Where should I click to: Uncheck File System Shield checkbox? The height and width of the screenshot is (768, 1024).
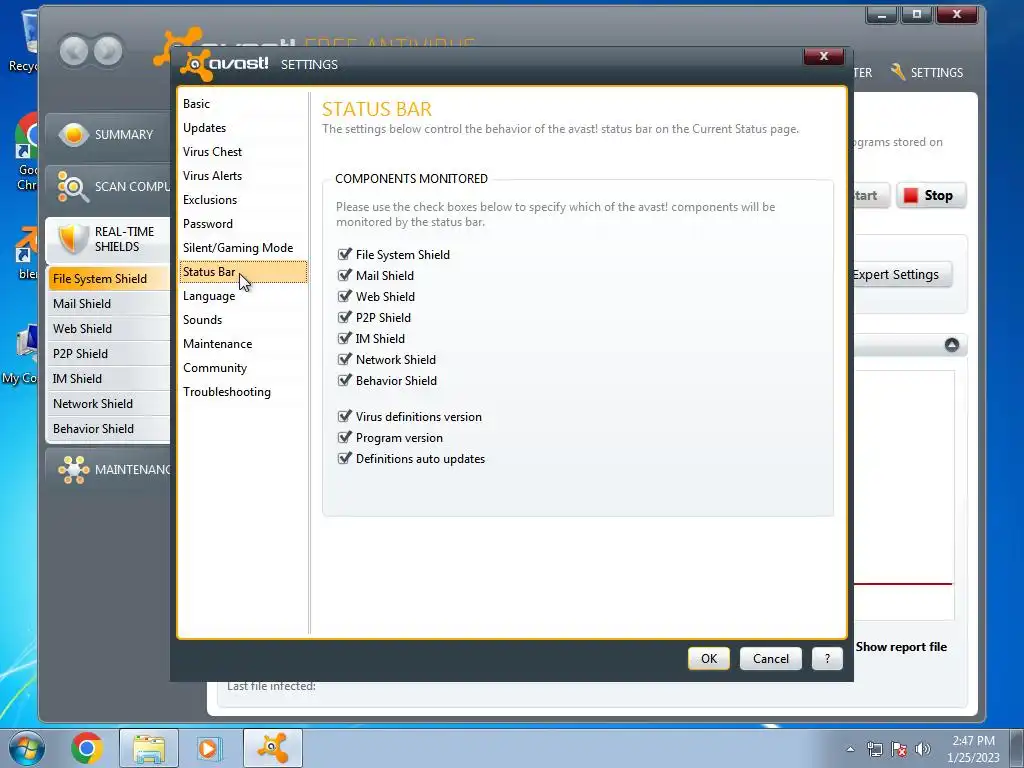point(344,254)
